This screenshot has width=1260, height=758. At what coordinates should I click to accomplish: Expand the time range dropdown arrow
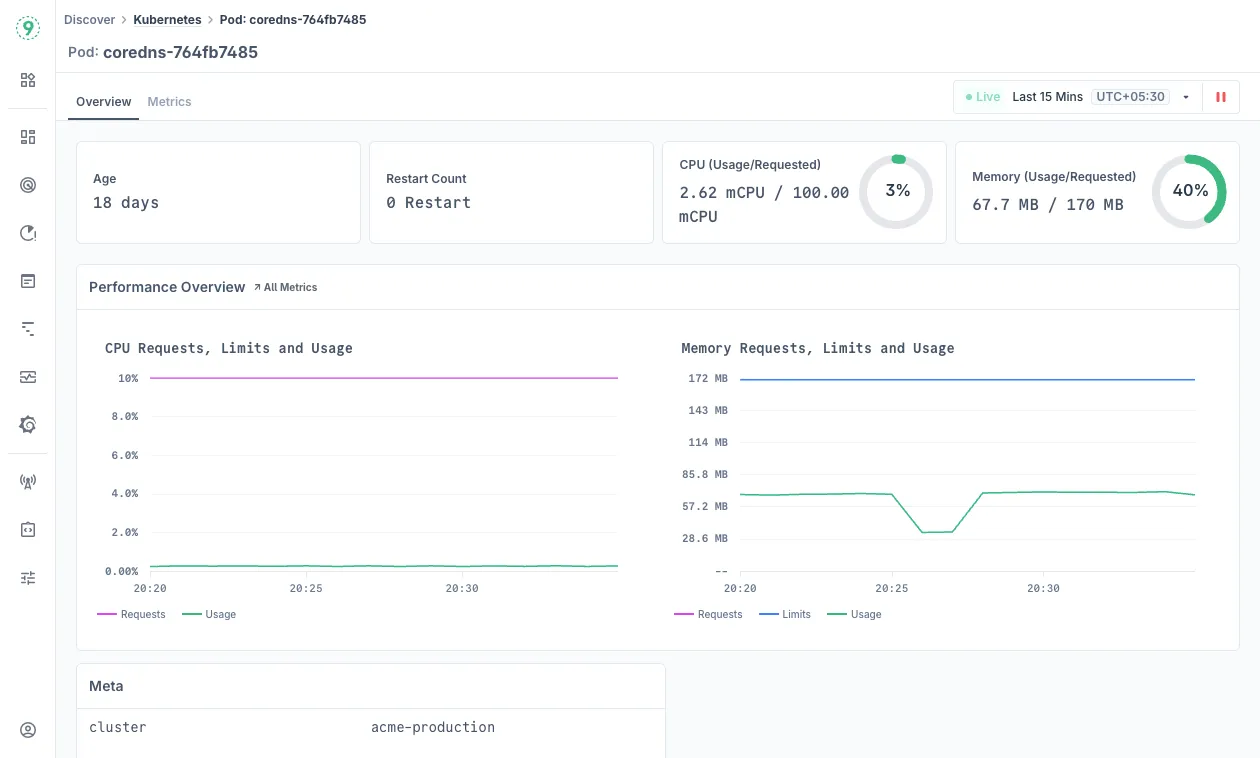click(x=1186, y=97)
